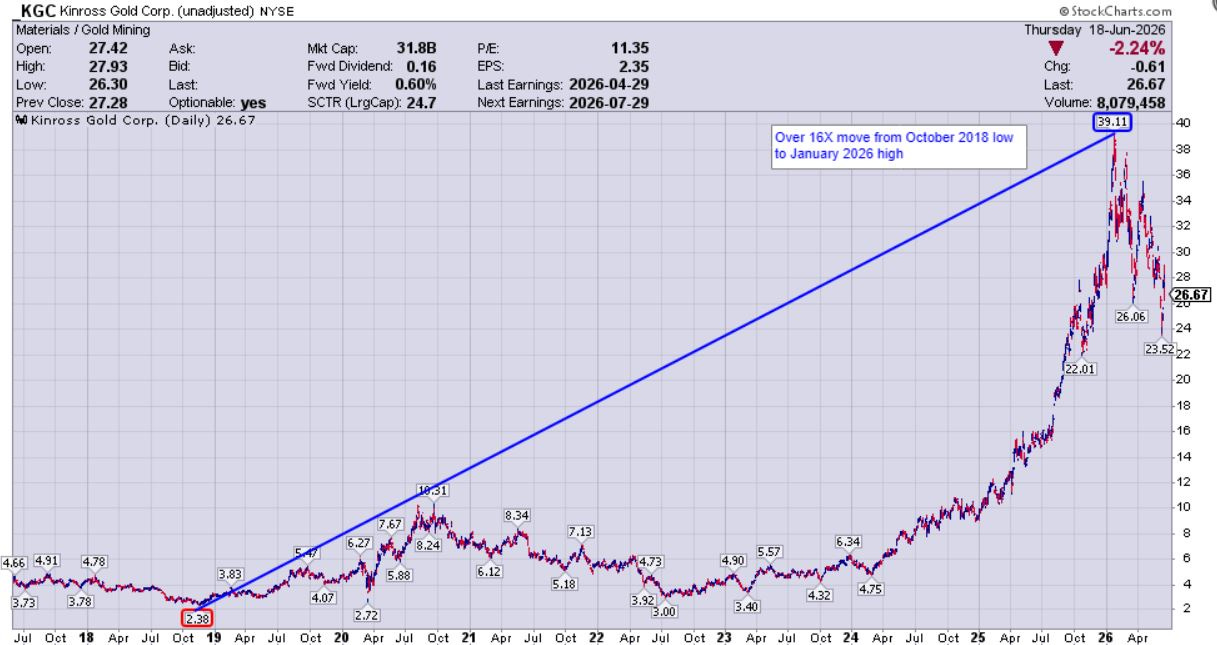The height and width of the screenshot is (645, 1217).
Task: Click the 5.47 high label
Action: click(307, 553)
